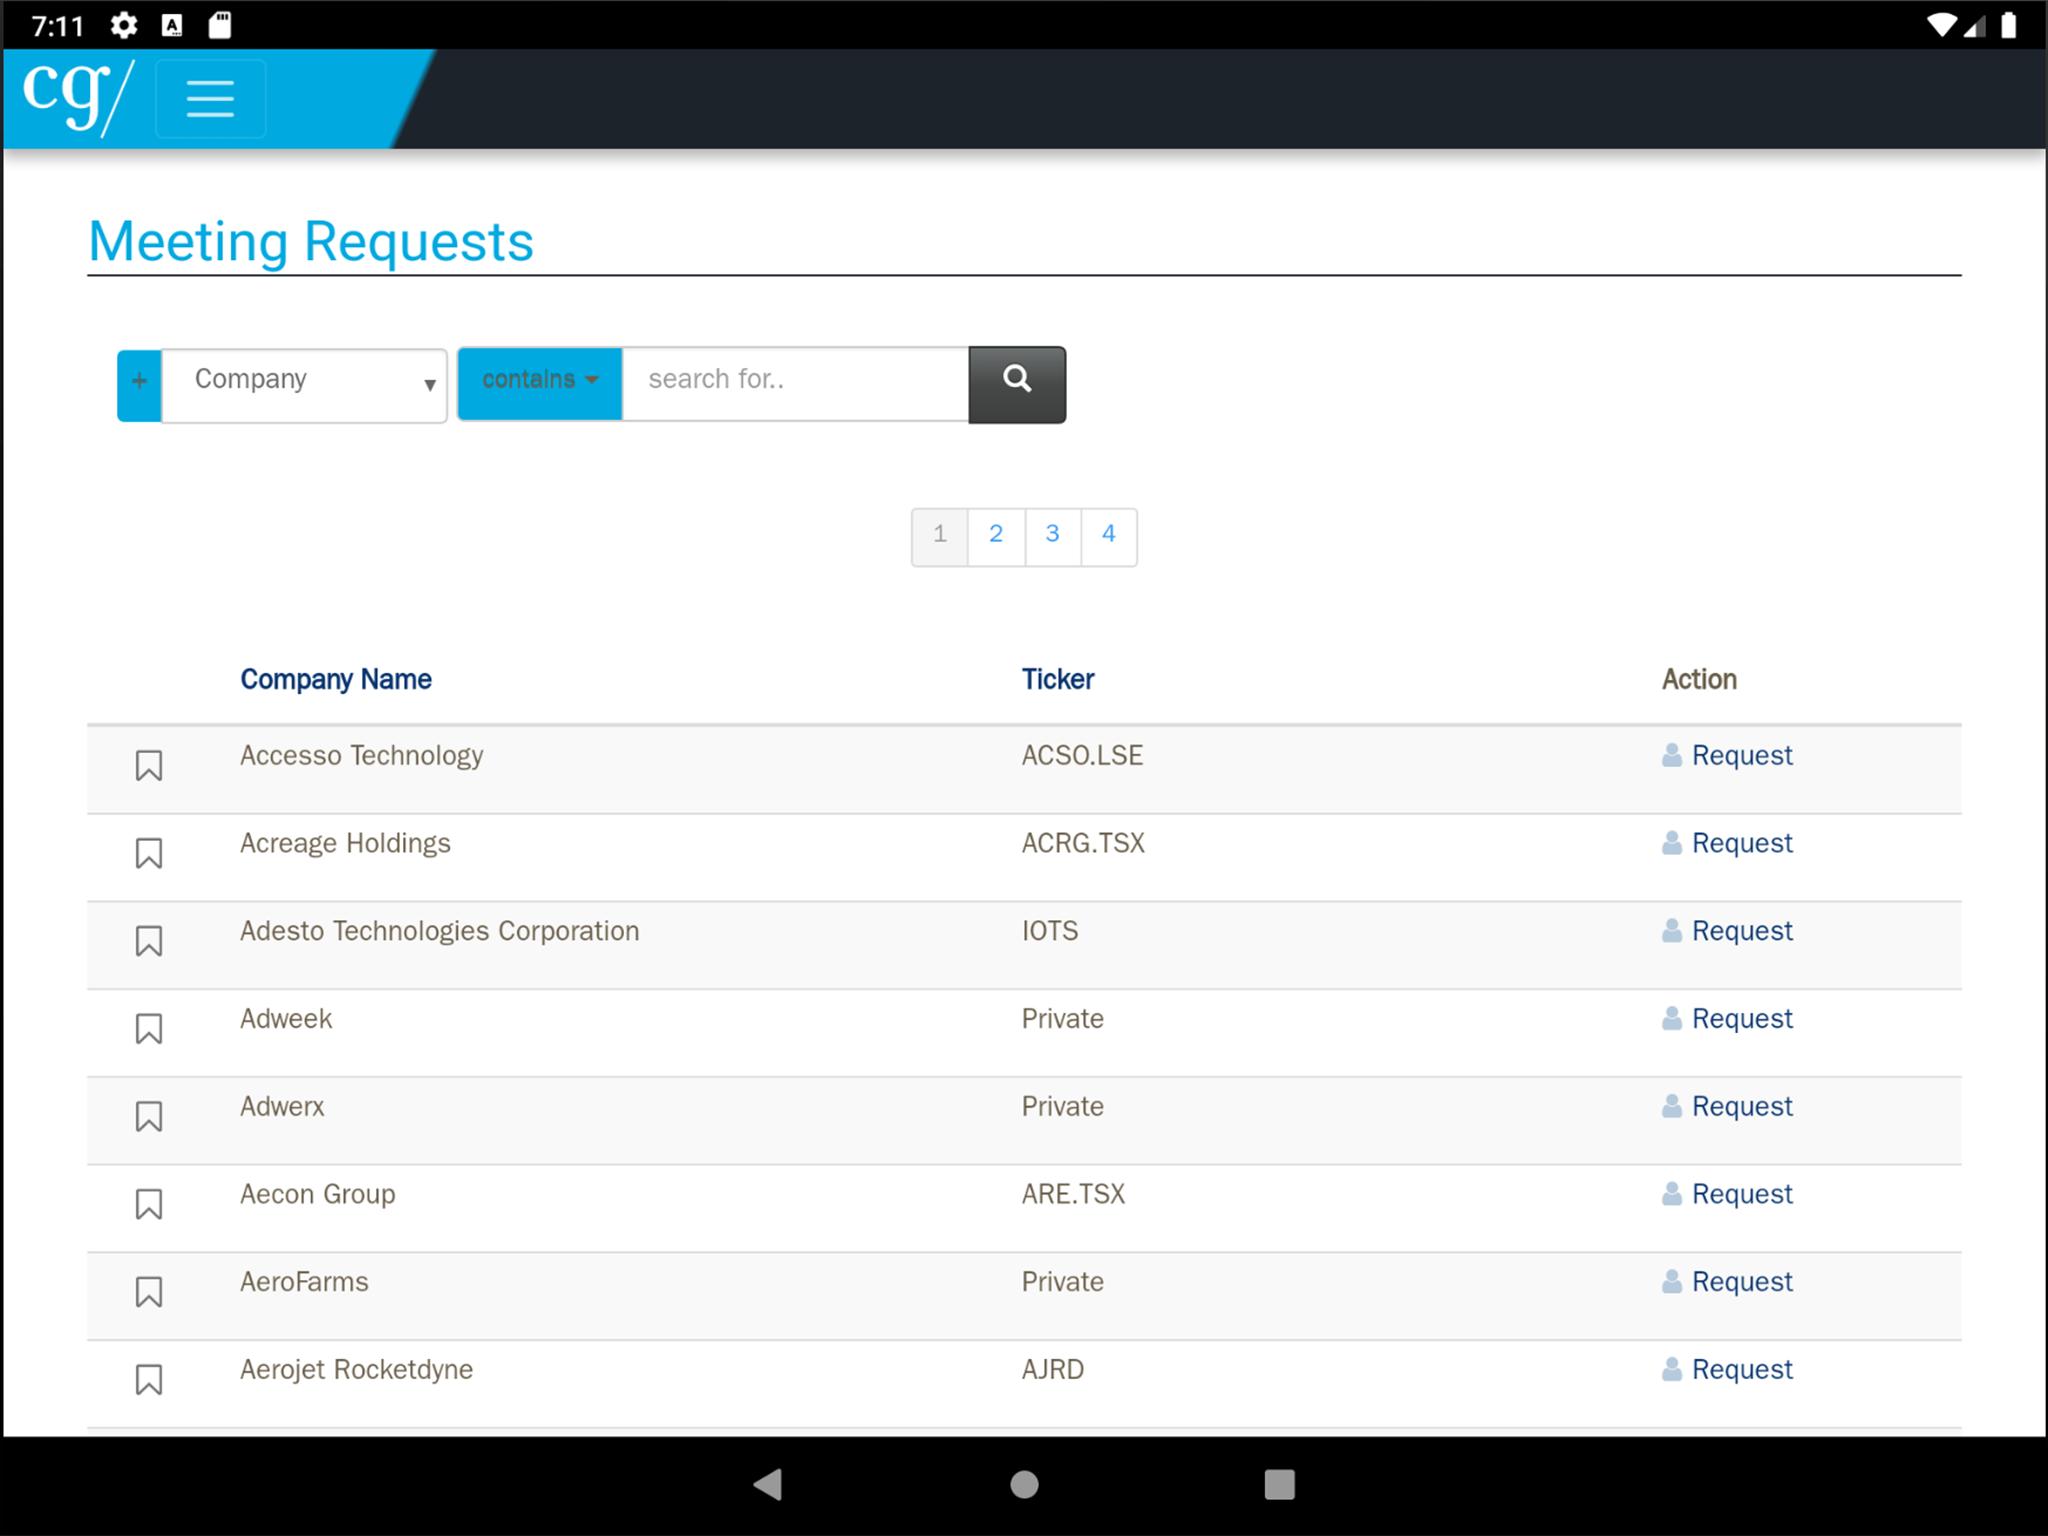The height and width of the screenshot is (1536, 2048).
Task: Bookmark Acreage Holdings row
Action: click(x=149, y=853)
